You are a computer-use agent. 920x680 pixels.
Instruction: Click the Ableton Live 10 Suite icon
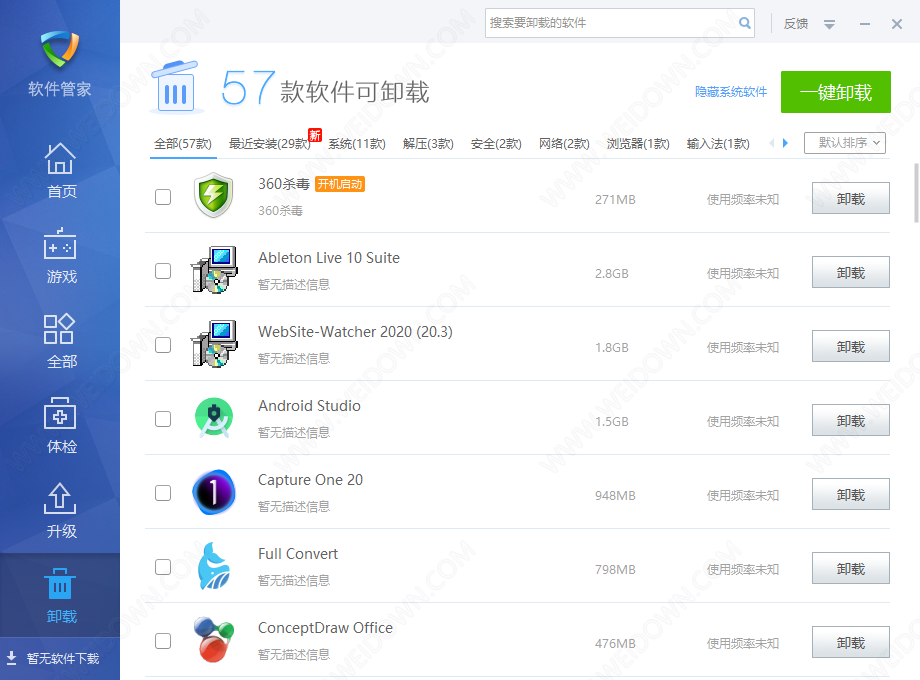coord(214,270)
